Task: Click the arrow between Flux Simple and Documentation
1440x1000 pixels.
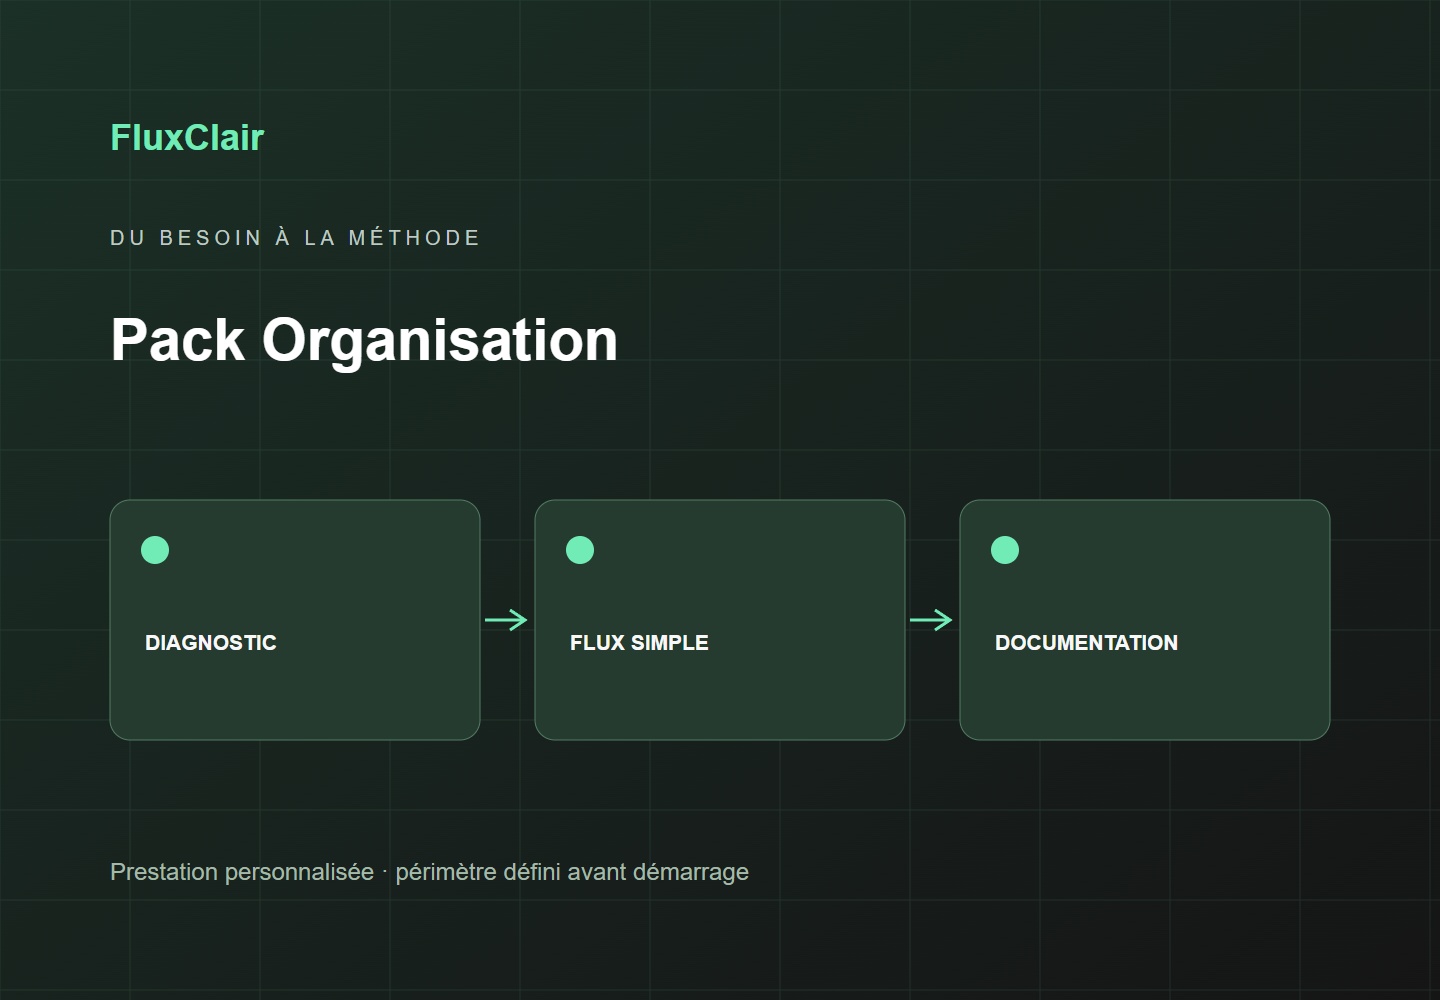Action: (x=931, y=620)
